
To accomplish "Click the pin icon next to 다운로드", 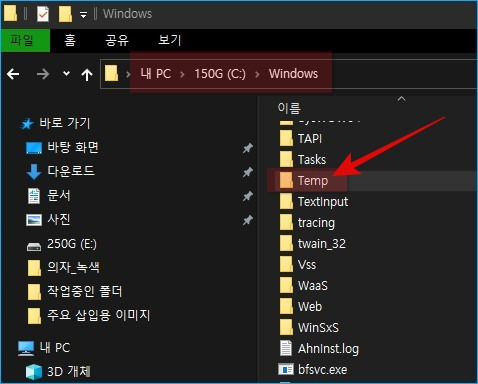I will (x=248, y=172).
